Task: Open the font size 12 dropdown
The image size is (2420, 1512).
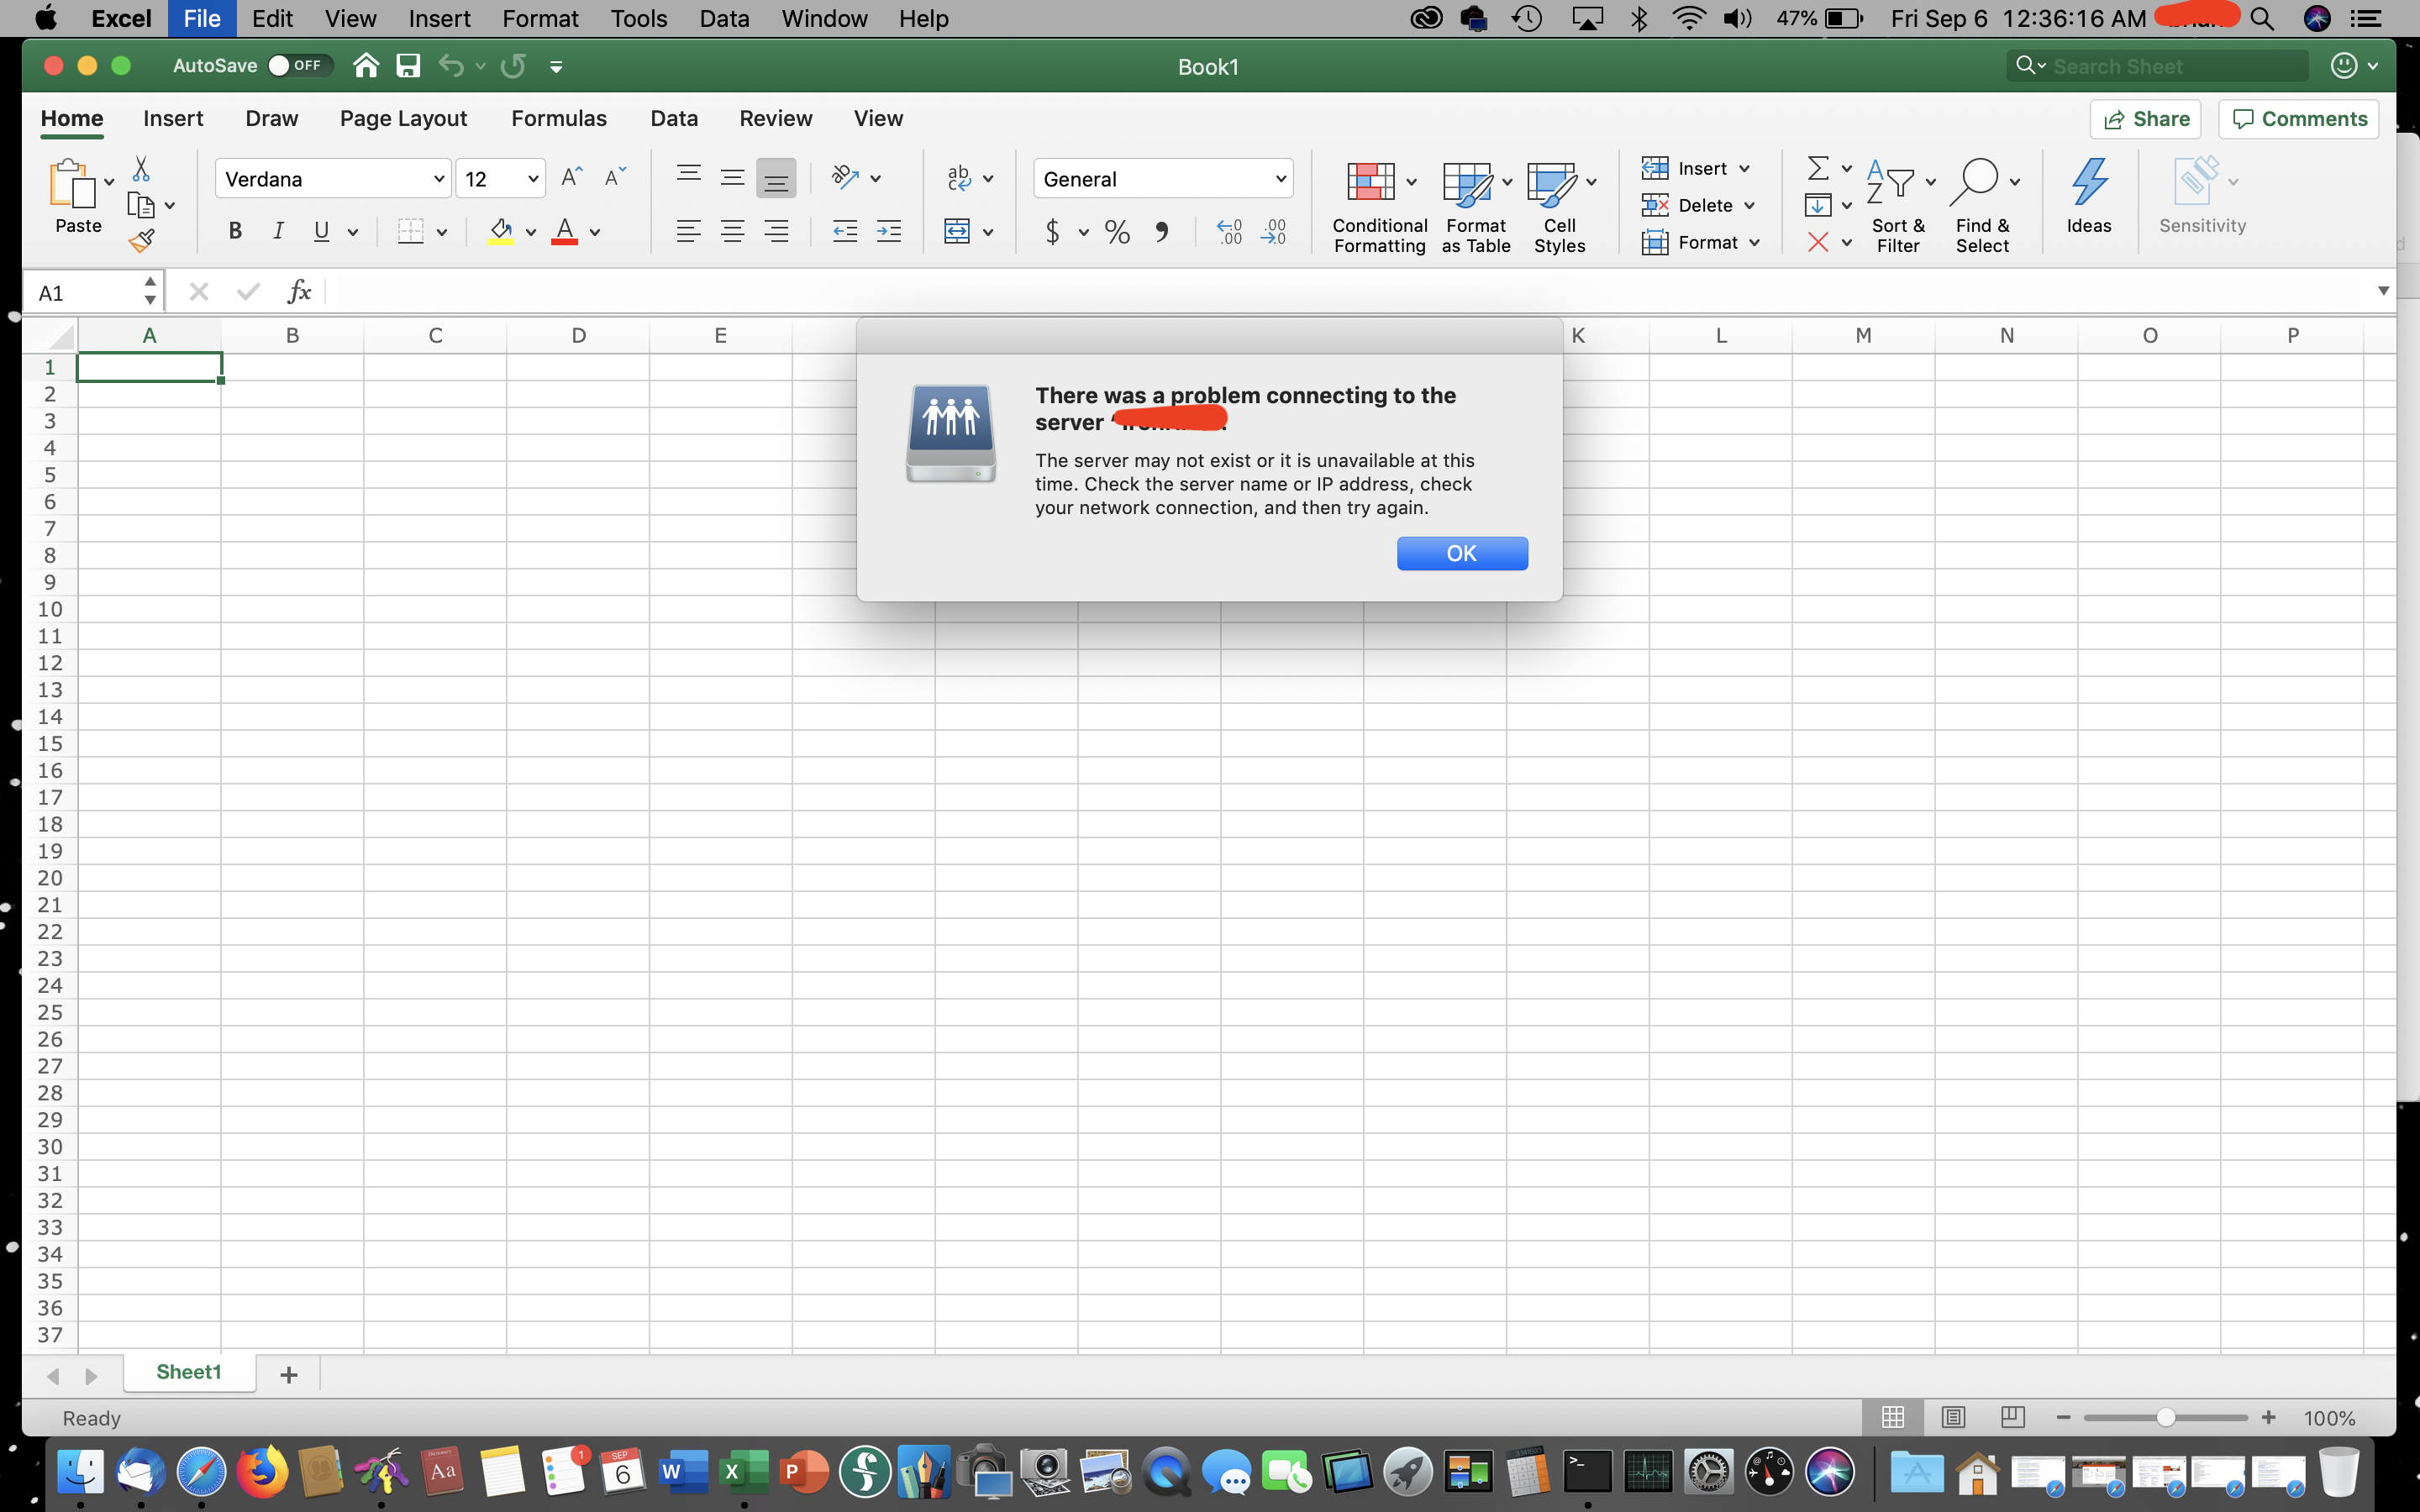Action: [x=533, y=179]
